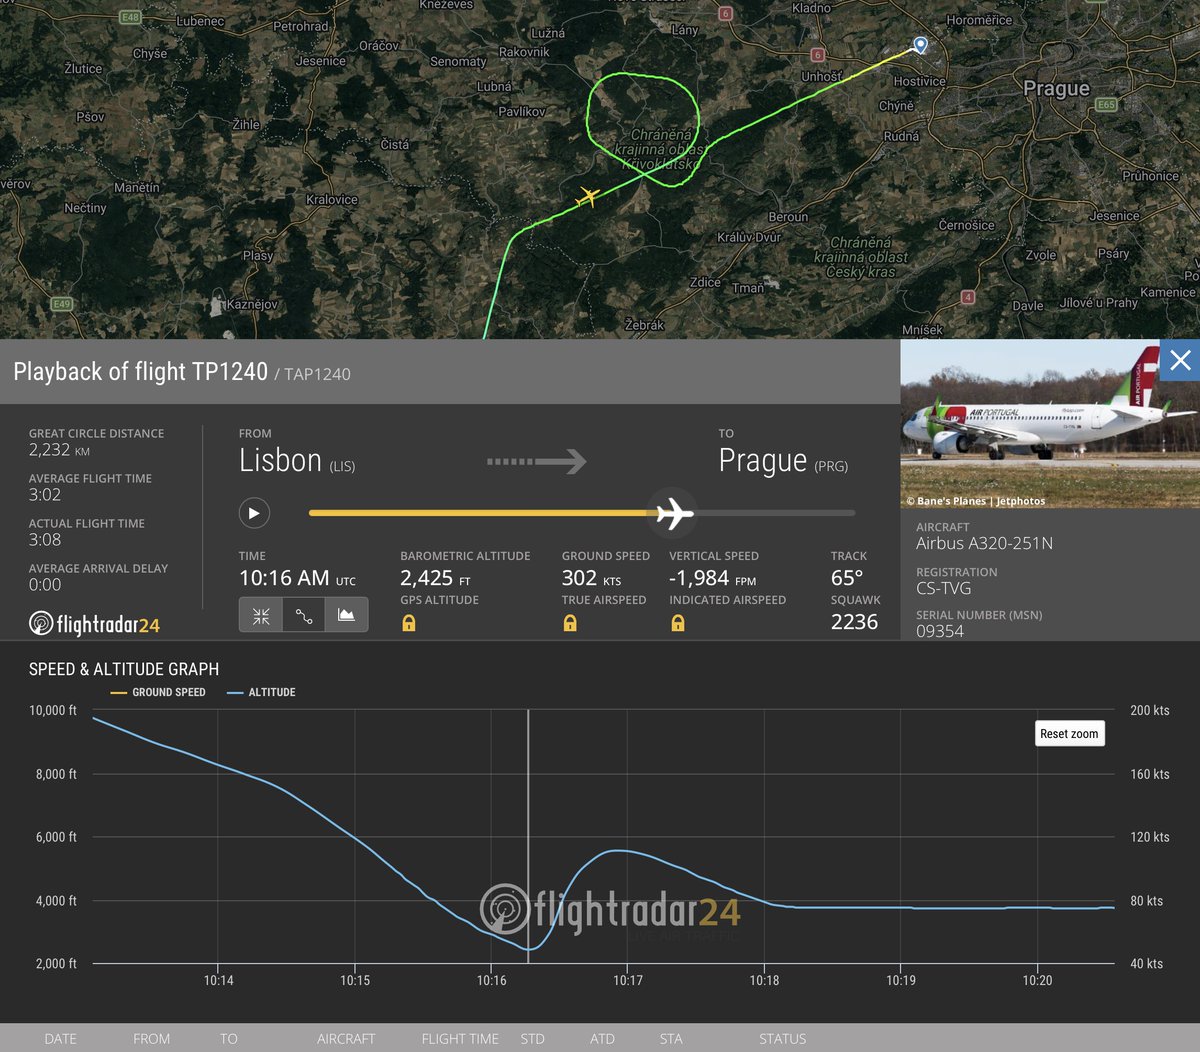1200x1052 pixels.
Task: Toggle the GROUND SPEED legend entry
Action: coord(158,692)
